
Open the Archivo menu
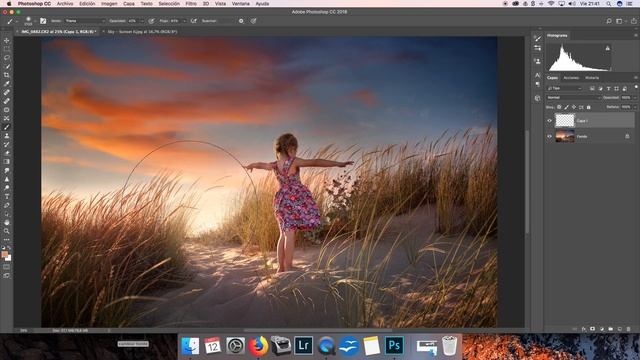pyautogui.click(x=65, y=4)
